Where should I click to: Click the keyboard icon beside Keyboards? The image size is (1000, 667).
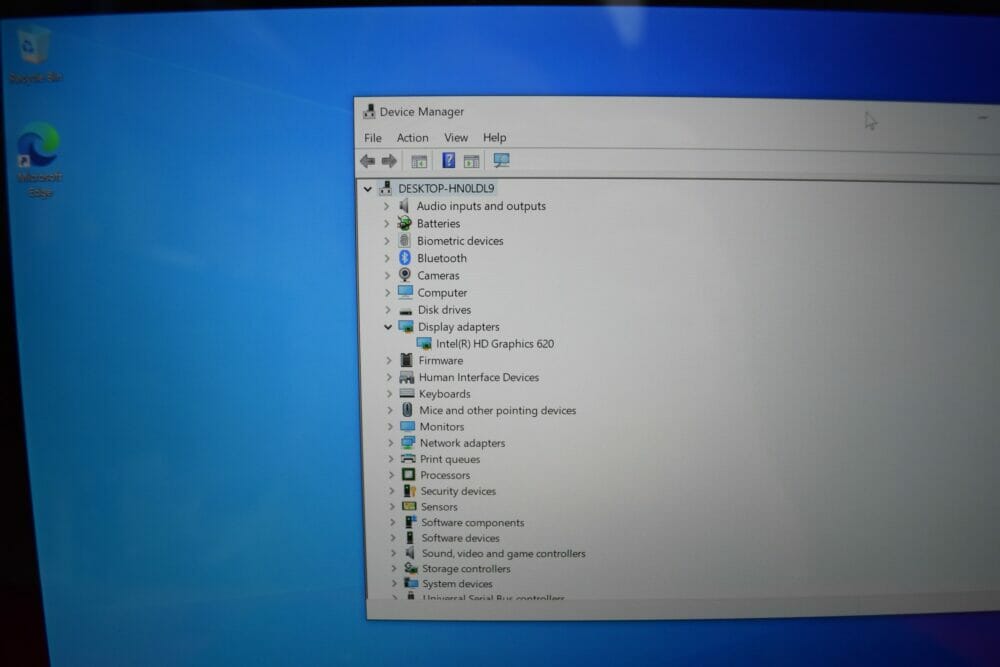407,393
